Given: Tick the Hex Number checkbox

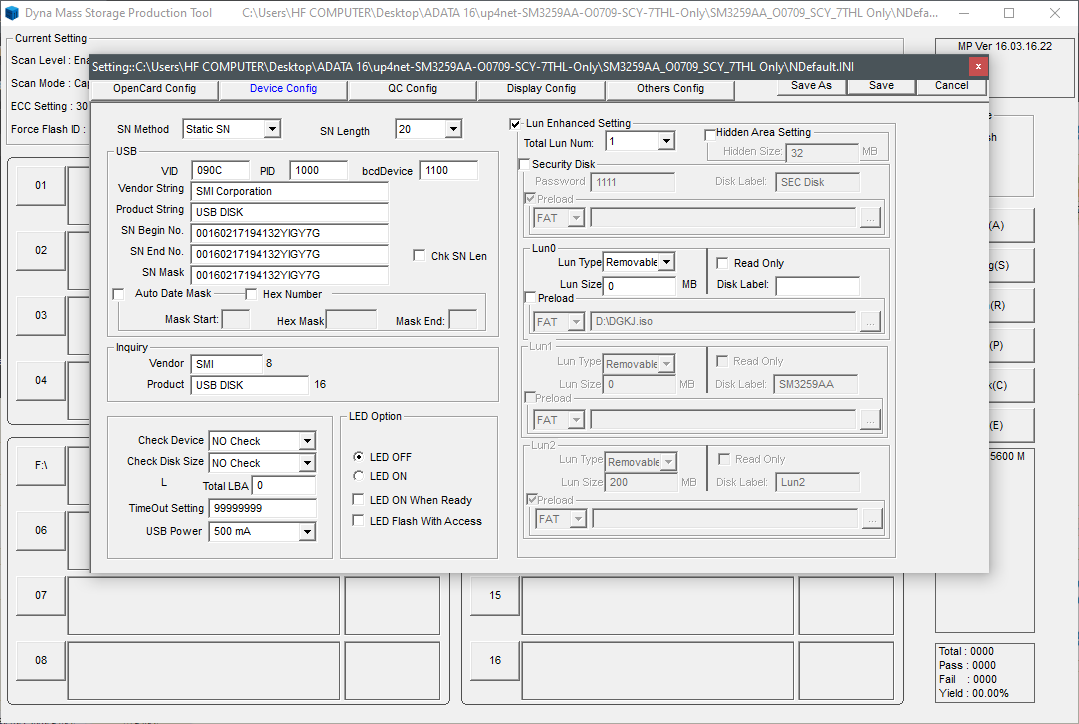Looking at the screenshot, I should [x=251, y=295].
